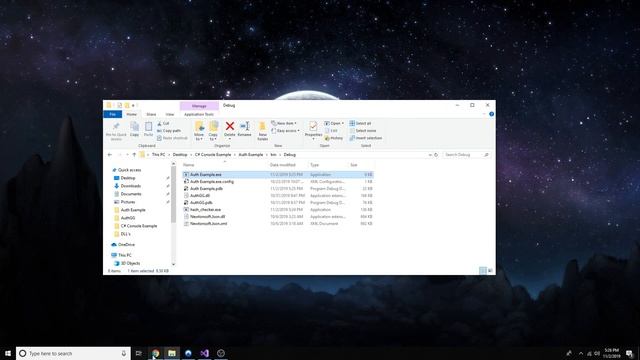
Task: Click the Help question mark icon
Action: point(491,114)
